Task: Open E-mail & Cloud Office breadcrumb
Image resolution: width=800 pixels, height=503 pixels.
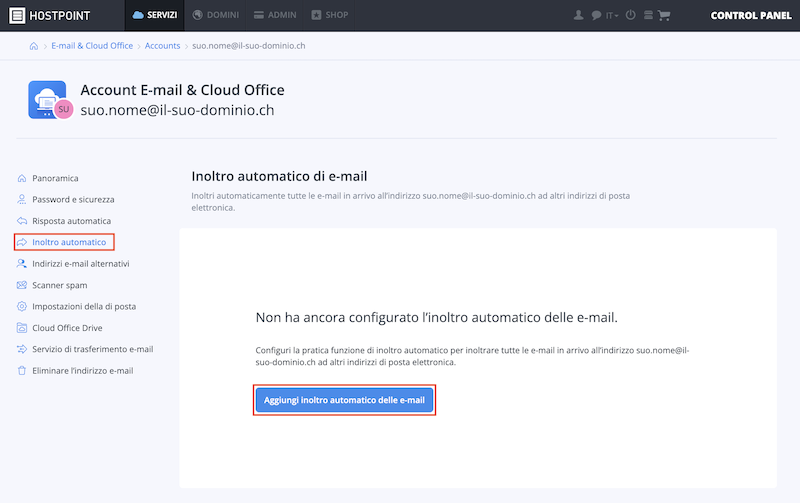Action: (92, 46)
